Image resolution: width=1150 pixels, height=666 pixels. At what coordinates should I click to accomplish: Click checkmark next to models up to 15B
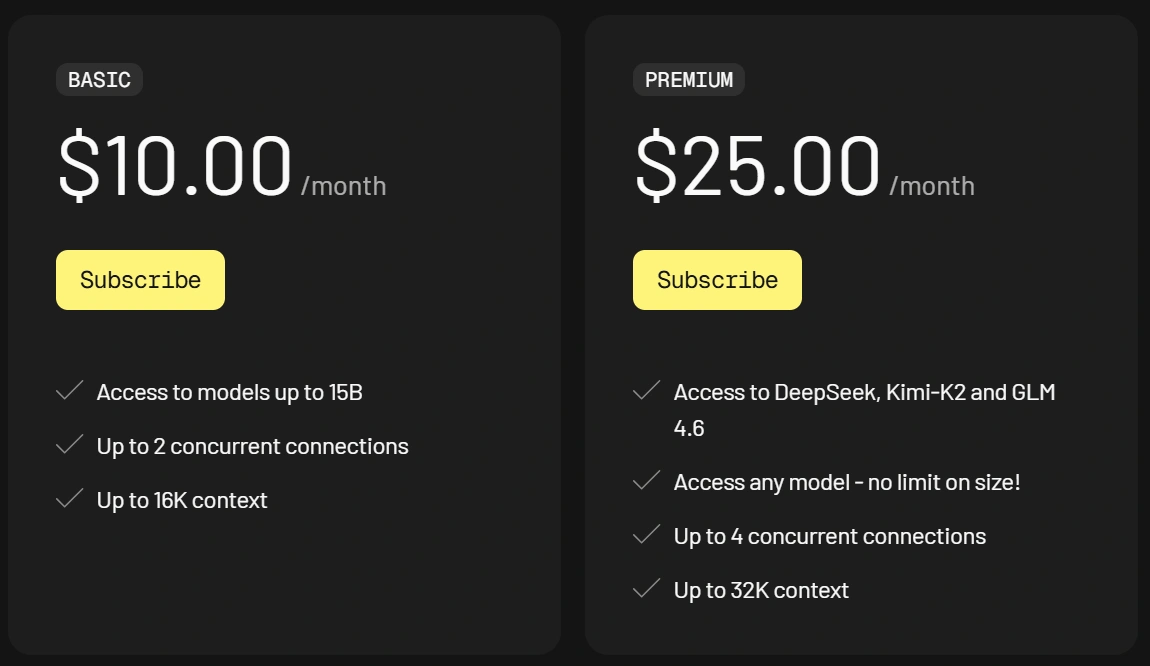point(69,391)
